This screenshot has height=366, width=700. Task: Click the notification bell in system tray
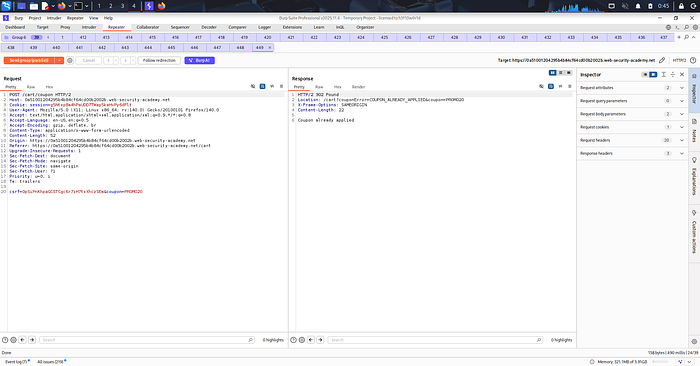tap(638, 6)
